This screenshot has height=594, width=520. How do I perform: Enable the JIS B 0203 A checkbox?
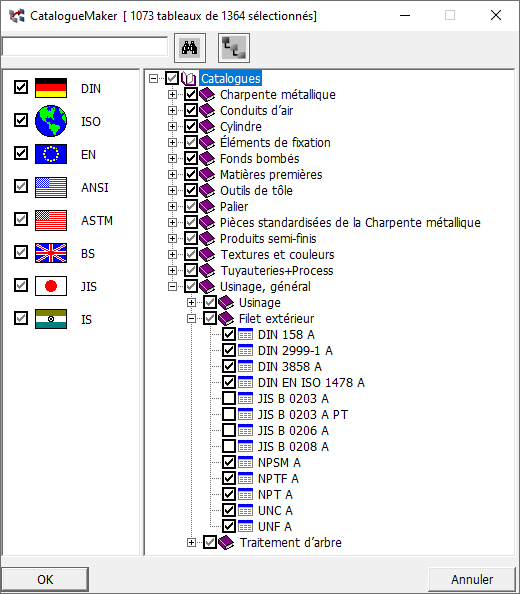(x=229, y=399)
